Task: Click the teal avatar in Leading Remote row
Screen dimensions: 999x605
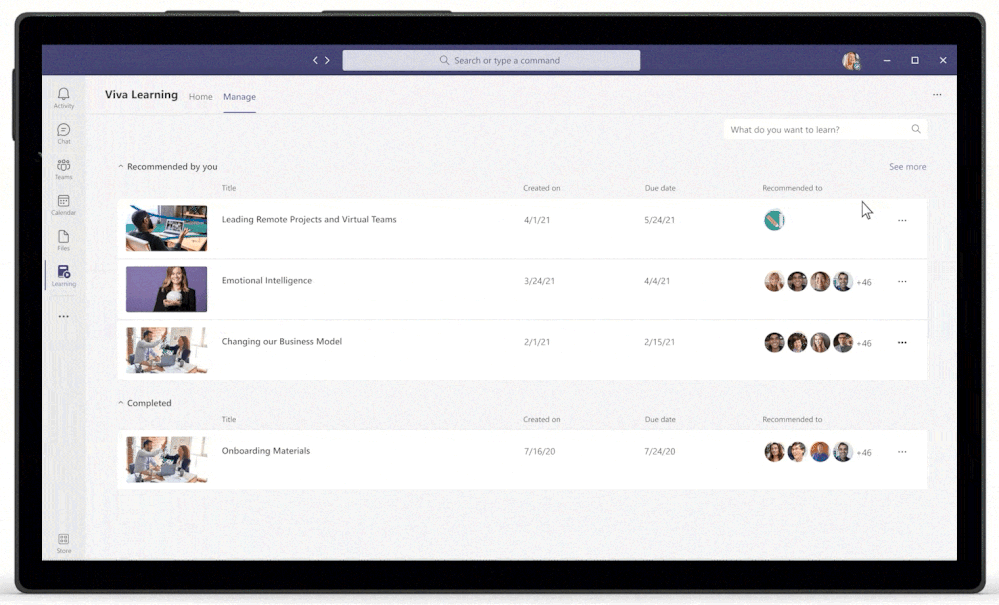Action: (x=774, y=220)
